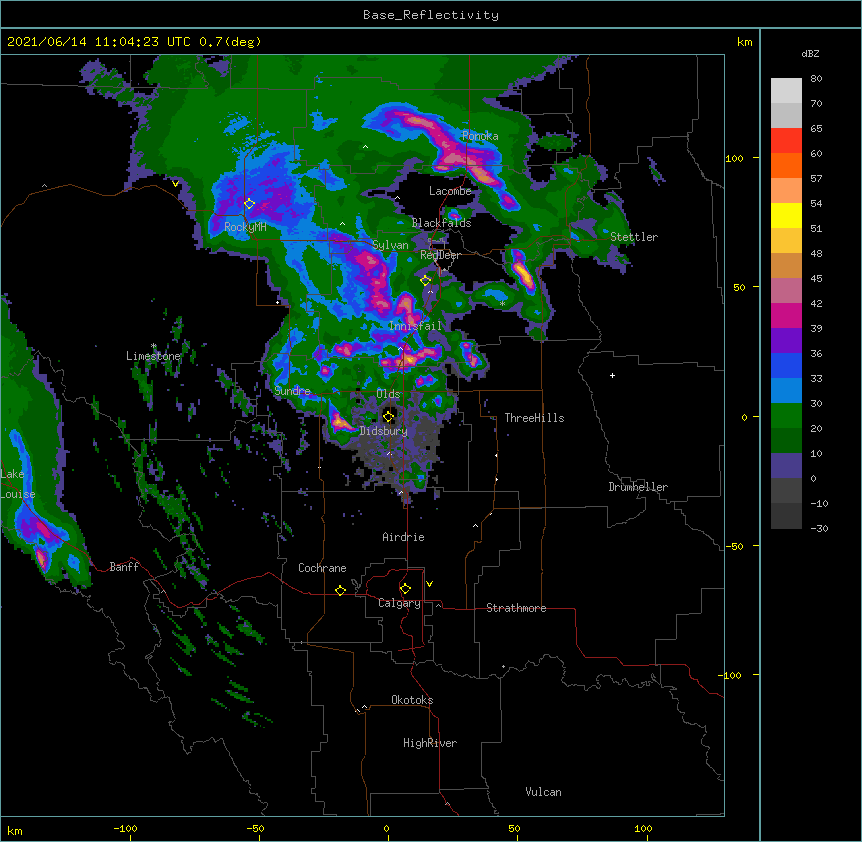Click the red legend swatch between 60 and 65

pyautogui.click(x=786, y=141)
